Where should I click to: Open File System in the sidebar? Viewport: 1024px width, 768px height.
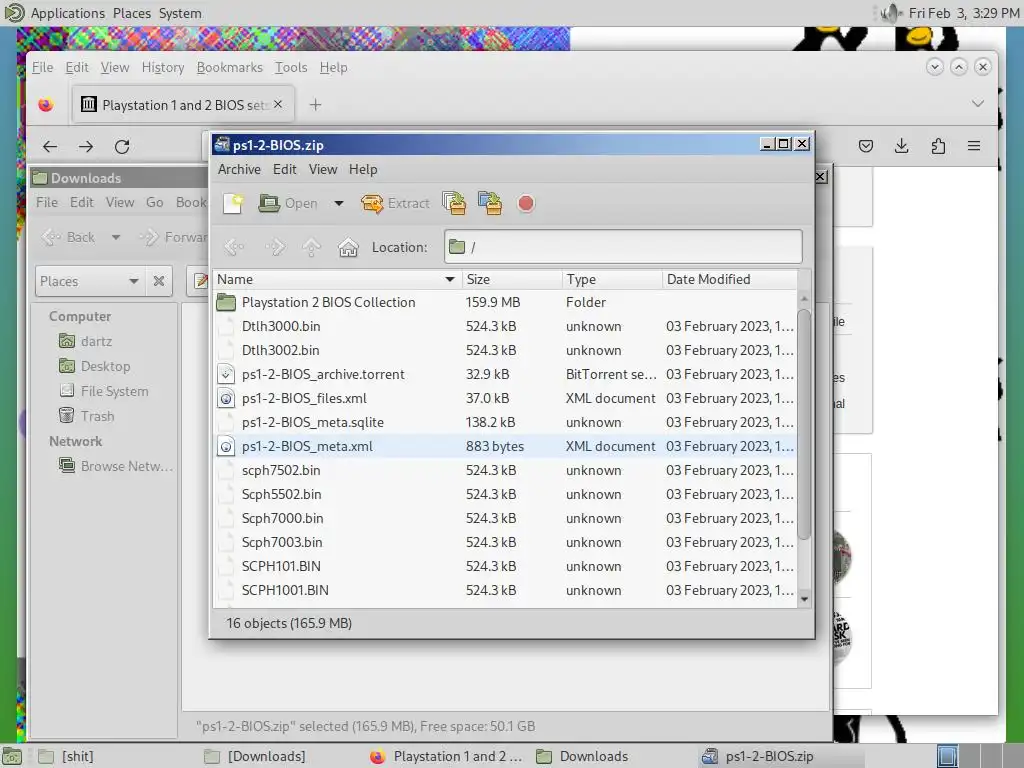(x=104, y=391)
